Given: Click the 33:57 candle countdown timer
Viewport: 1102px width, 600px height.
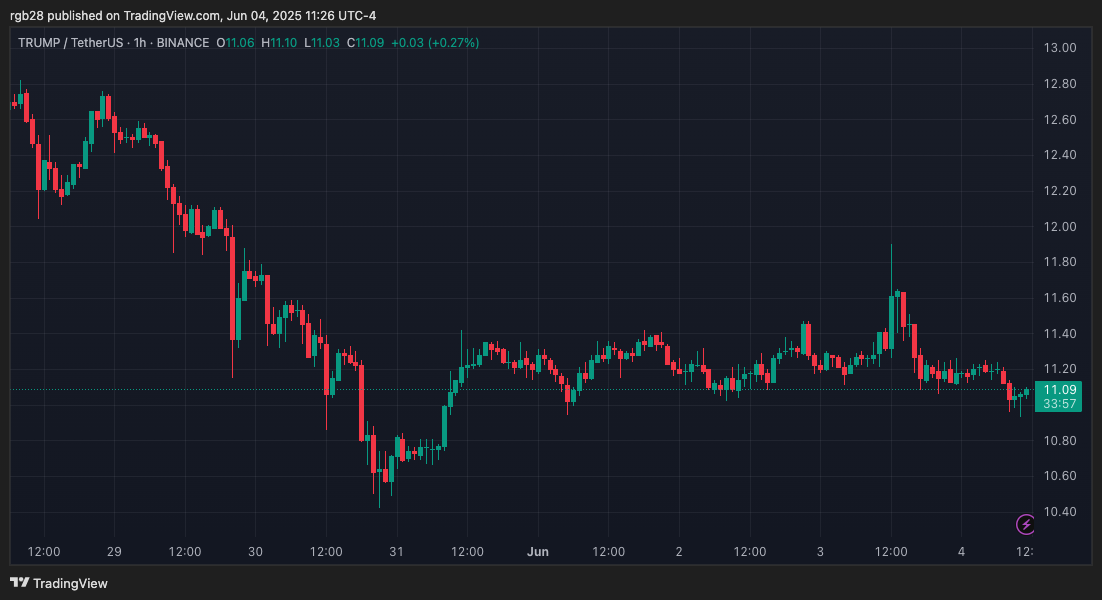Looking at the screenshot, I should (x=1058, y=404).
